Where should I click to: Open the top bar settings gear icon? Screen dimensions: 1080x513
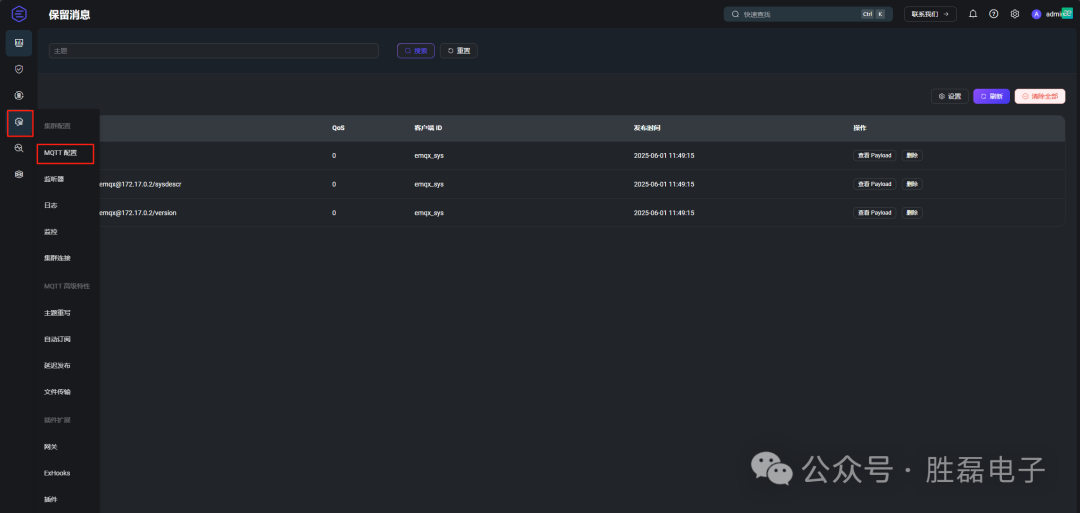coord(1015,14)
